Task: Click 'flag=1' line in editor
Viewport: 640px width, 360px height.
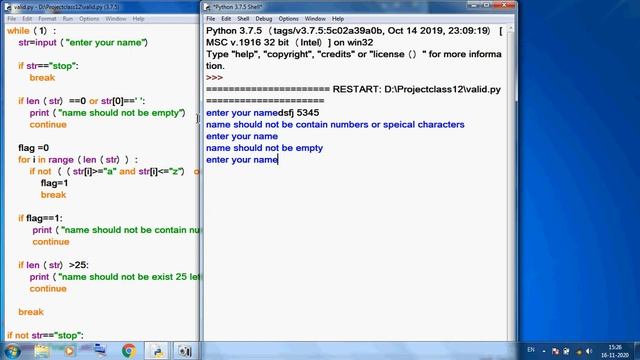Action: tap(54, 183)
